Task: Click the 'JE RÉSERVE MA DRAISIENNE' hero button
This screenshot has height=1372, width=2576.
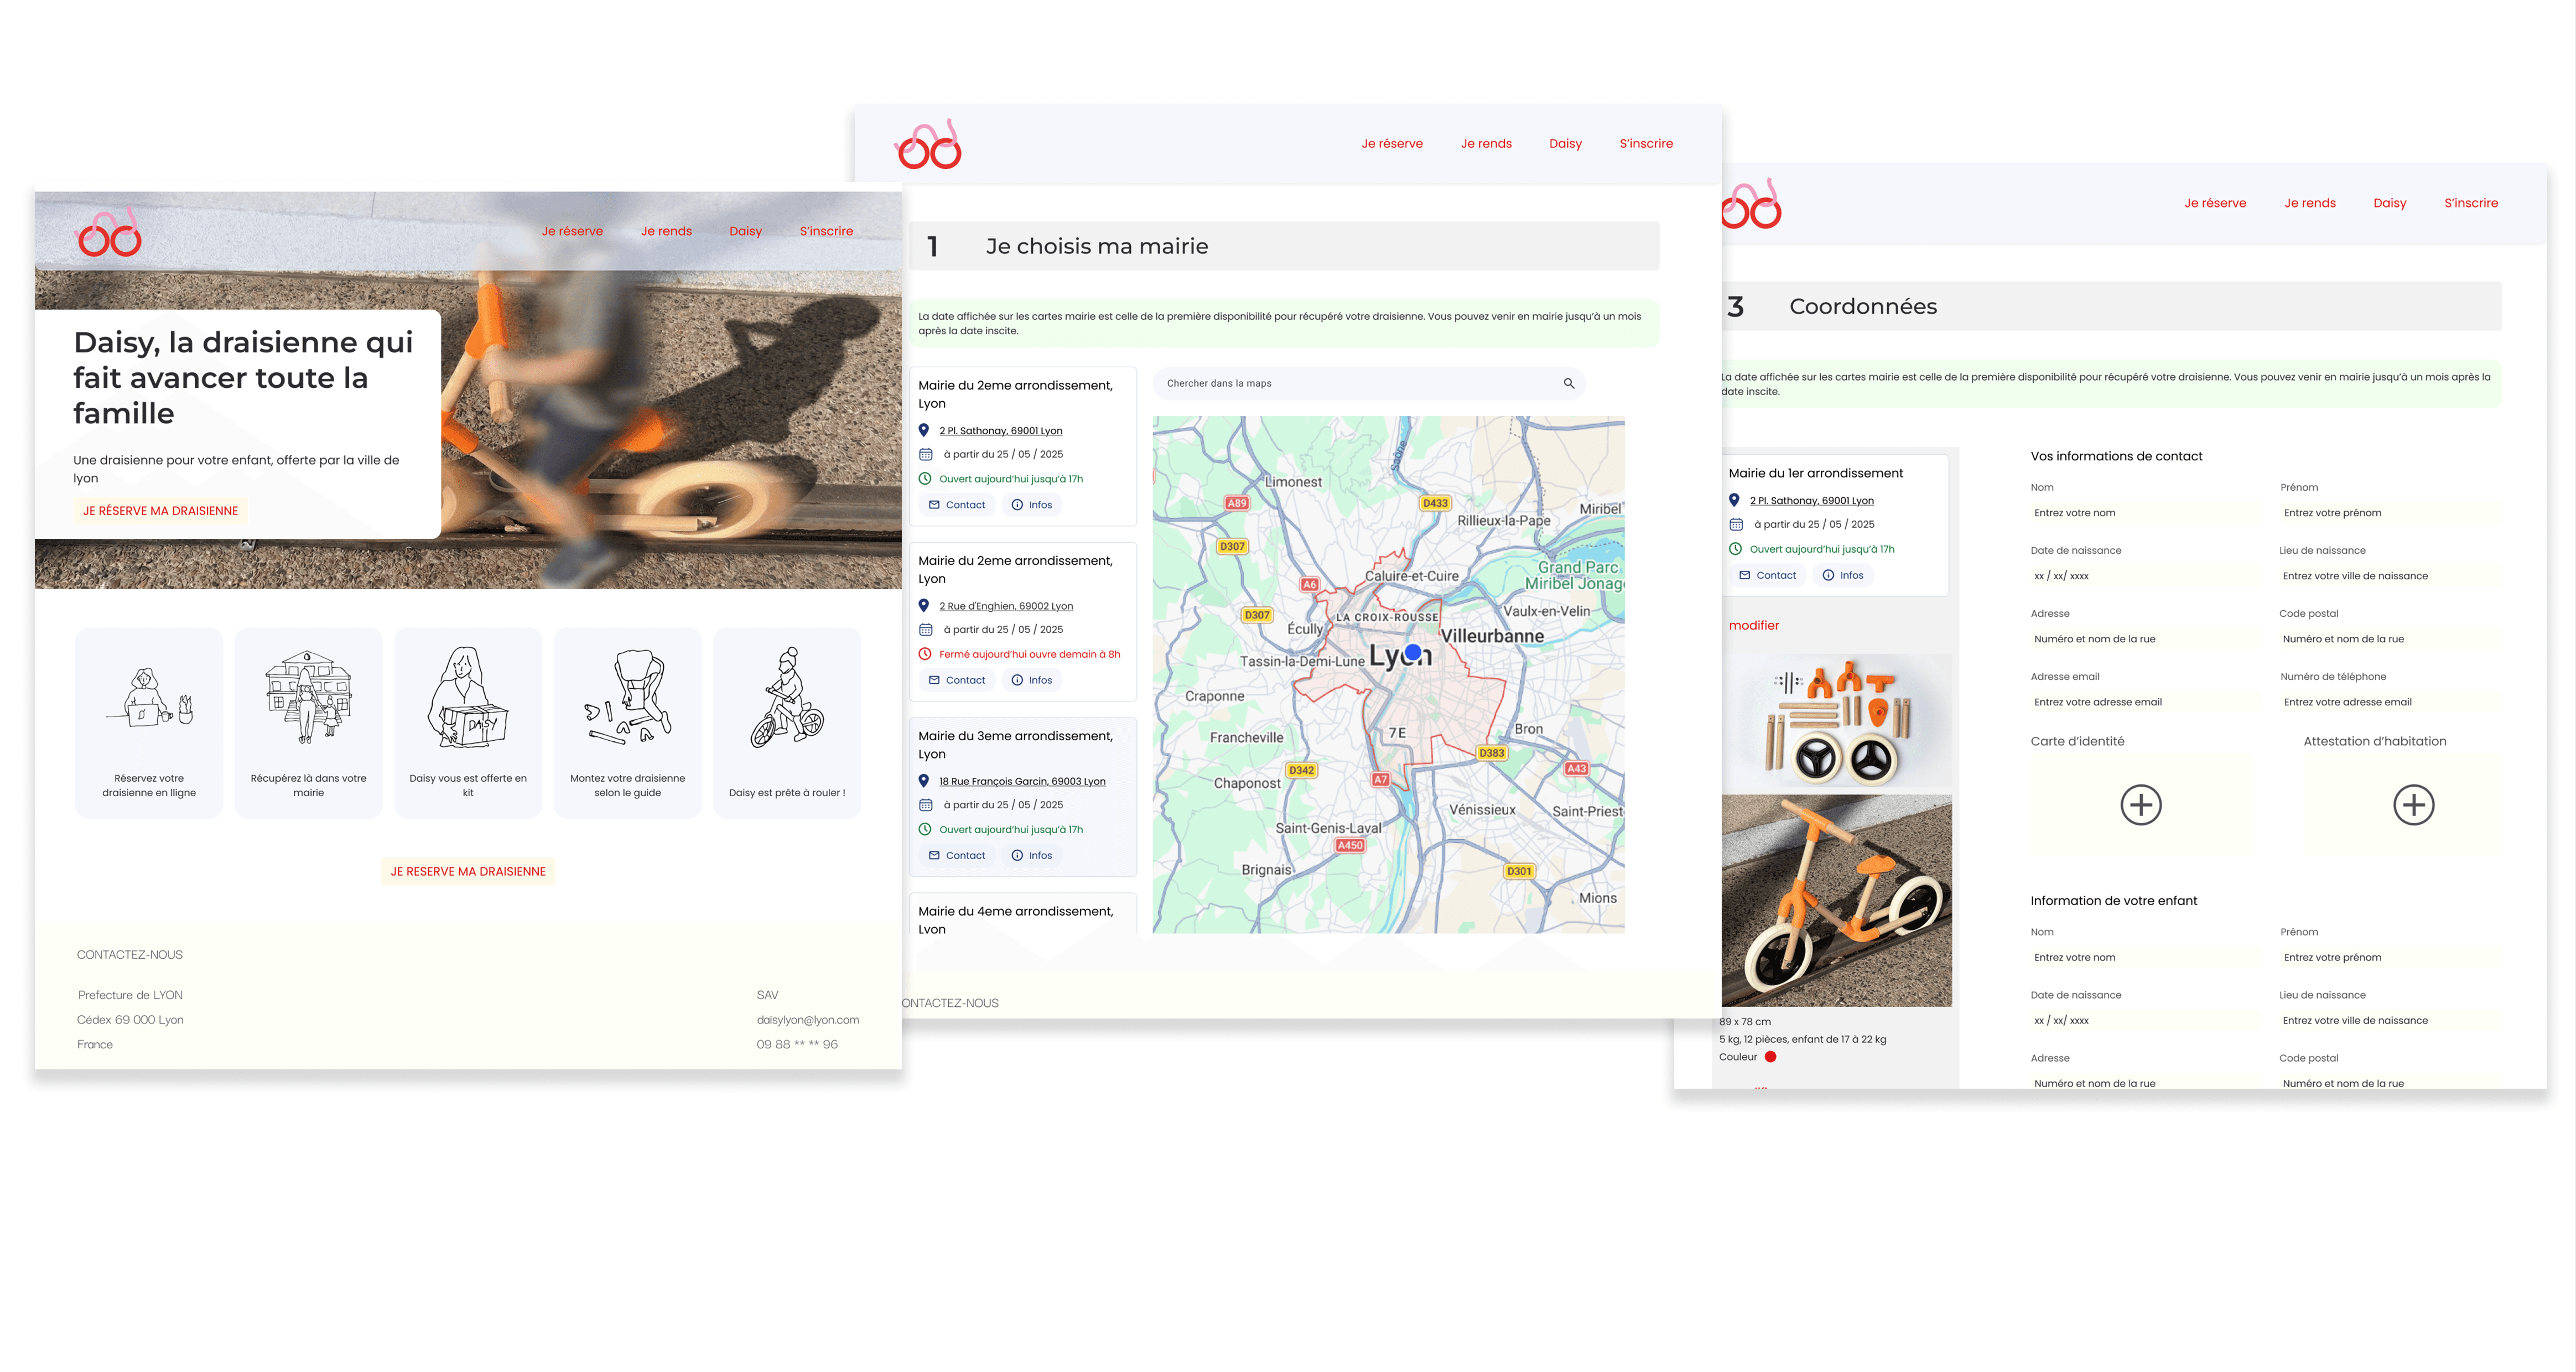Action: [160, 511]
